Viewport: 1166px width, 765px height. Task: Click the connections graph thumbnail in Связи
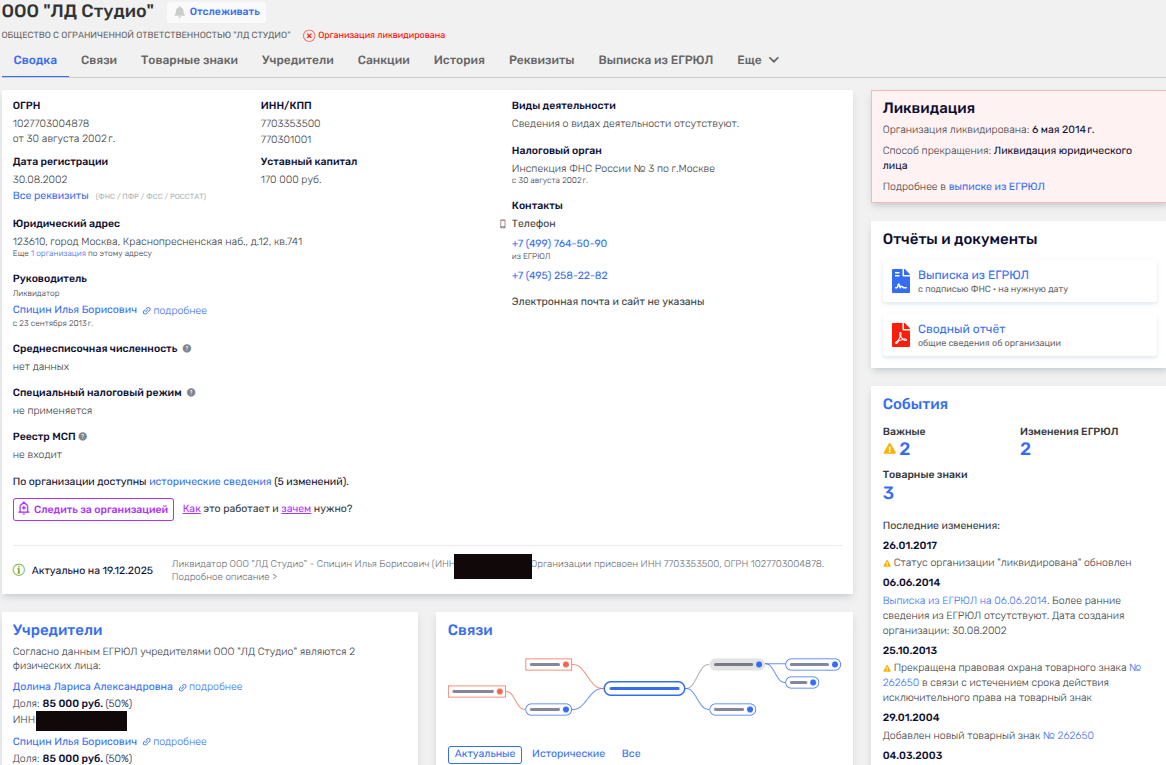pos(645,688)
